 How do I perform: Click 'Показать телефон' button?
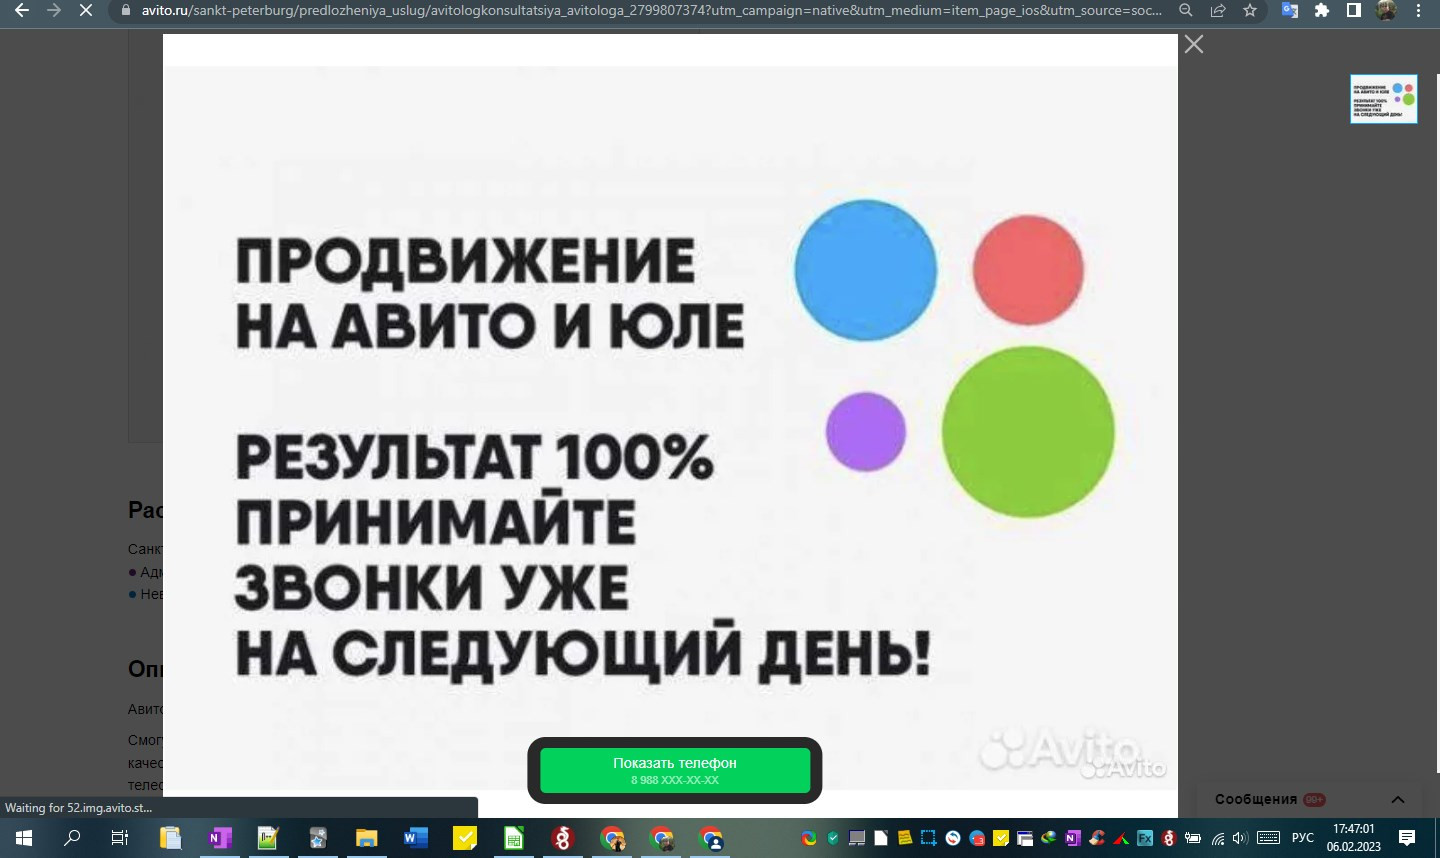675,770
